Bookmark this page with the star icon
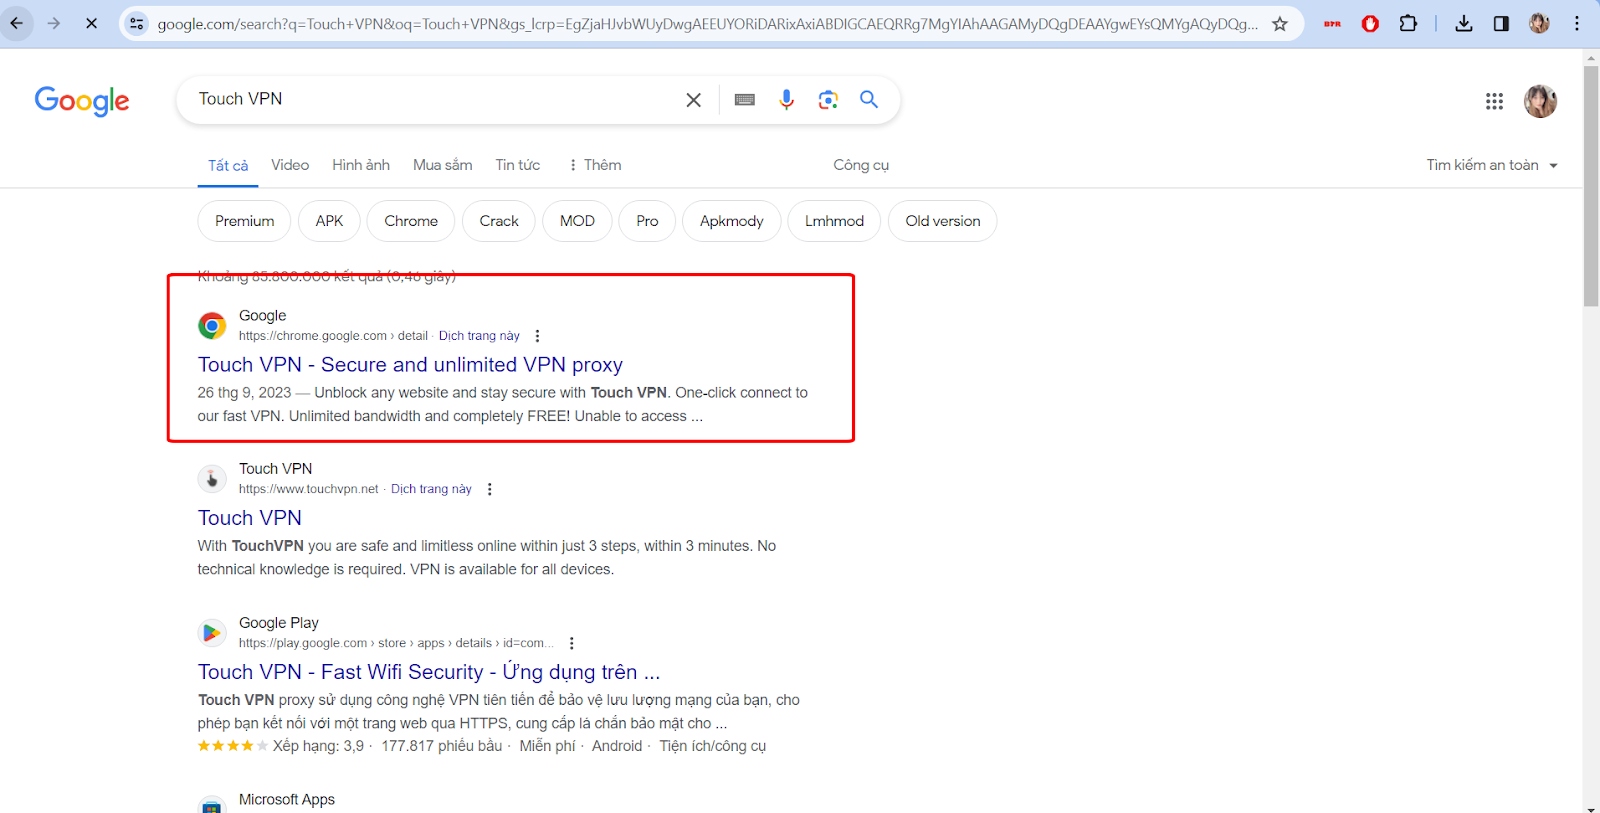Image resolution: width=1600 pixels, height=813 pixels. point(1280,23)
